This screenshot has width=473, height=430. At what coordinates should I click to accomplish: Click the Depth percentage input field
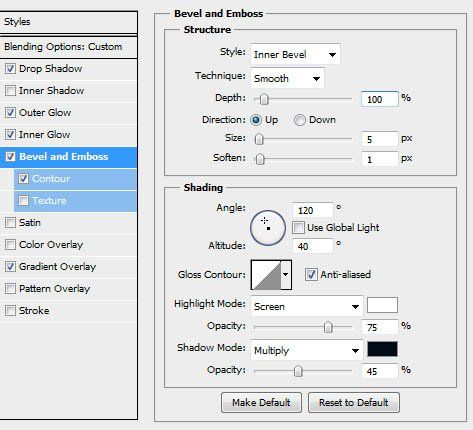tap(379, 99)
